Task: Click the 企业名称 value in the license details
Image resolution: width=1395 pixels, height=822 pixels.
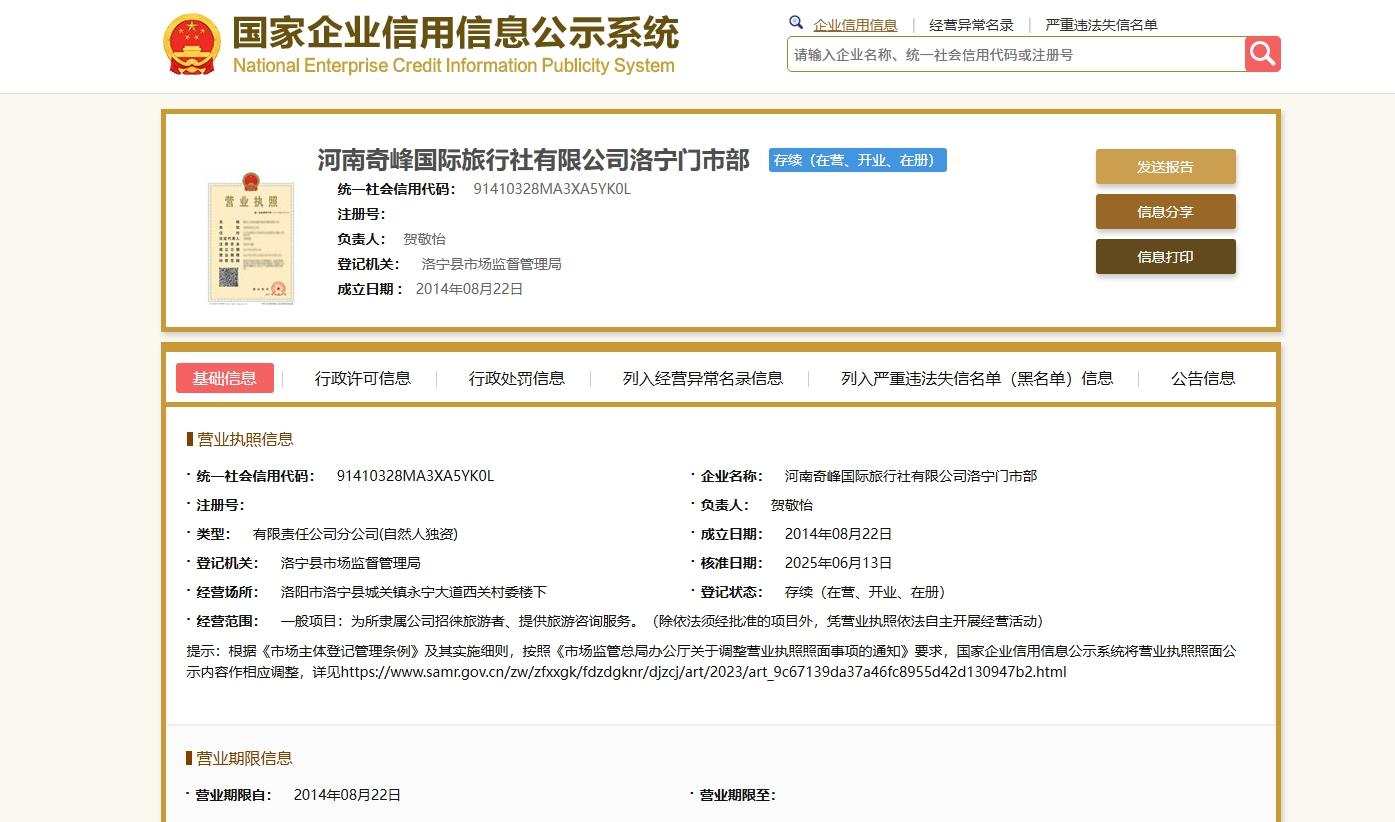Action: 911,476
